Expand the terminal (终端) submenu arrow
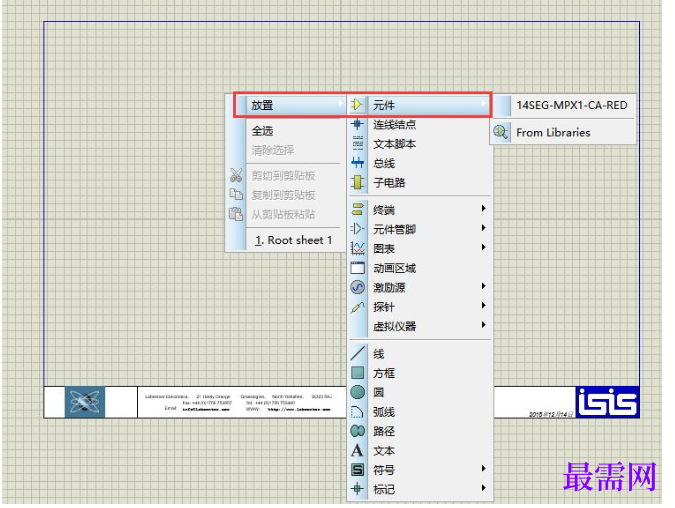This screenshot has height=508, width=675. coord(483,209)
